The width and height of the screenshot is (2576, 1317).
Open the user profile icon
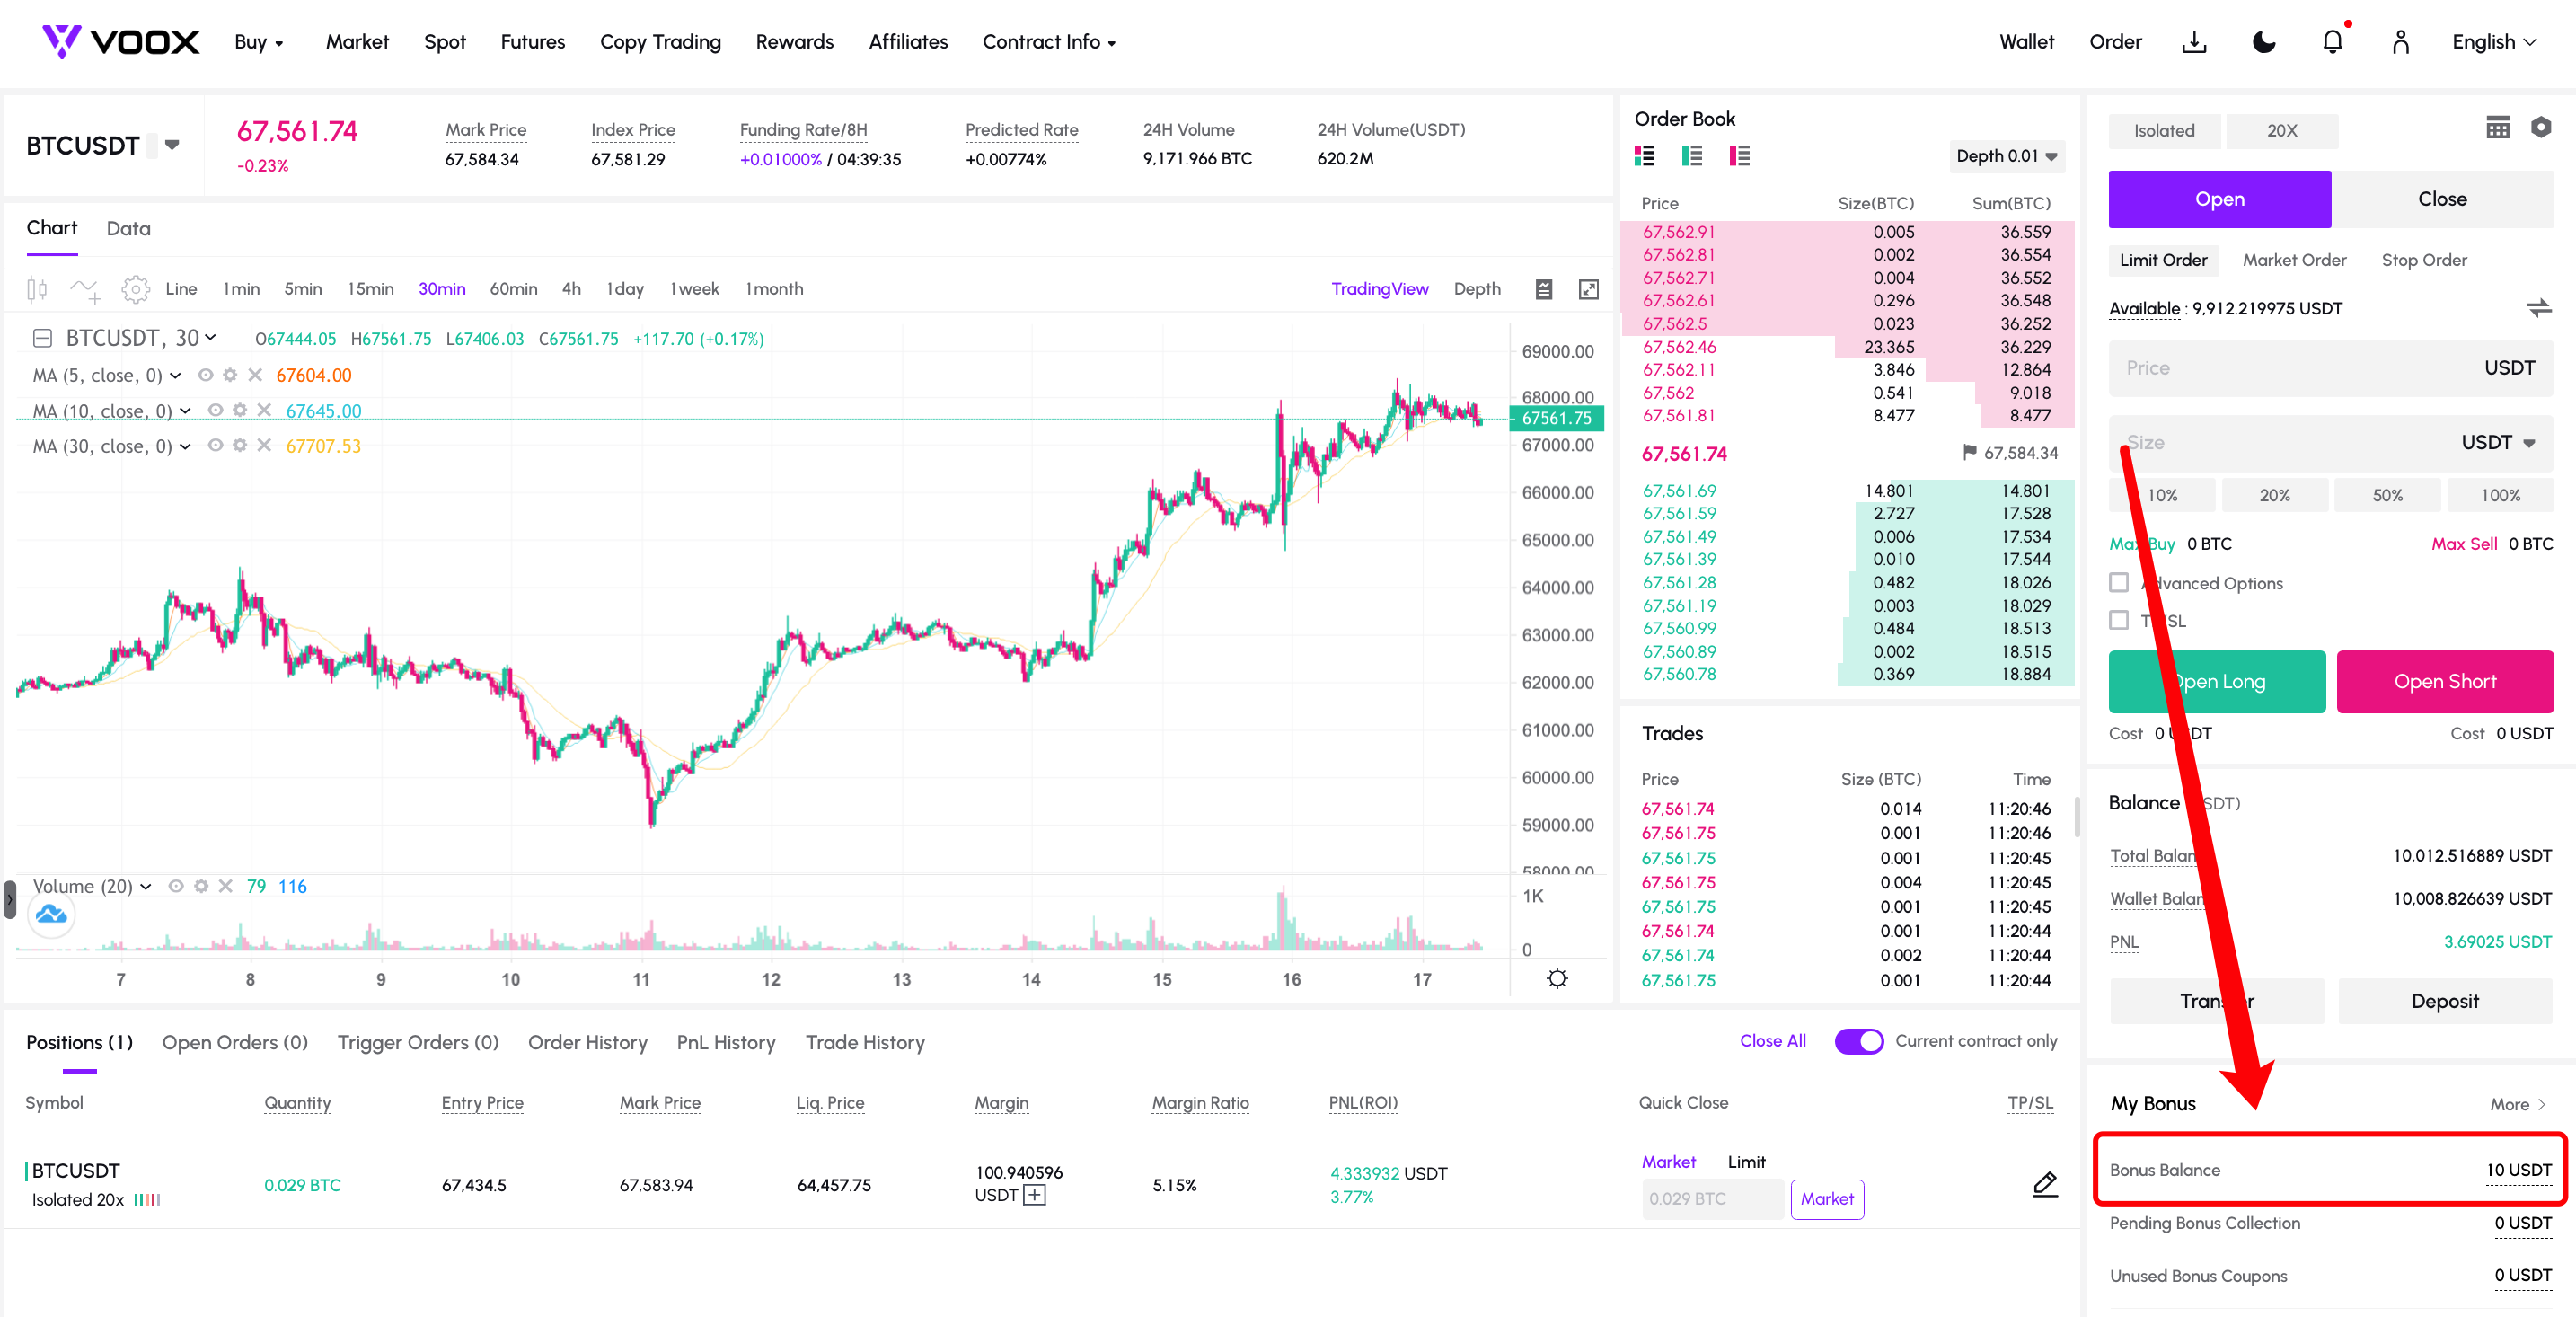[x=2400, y=42]
